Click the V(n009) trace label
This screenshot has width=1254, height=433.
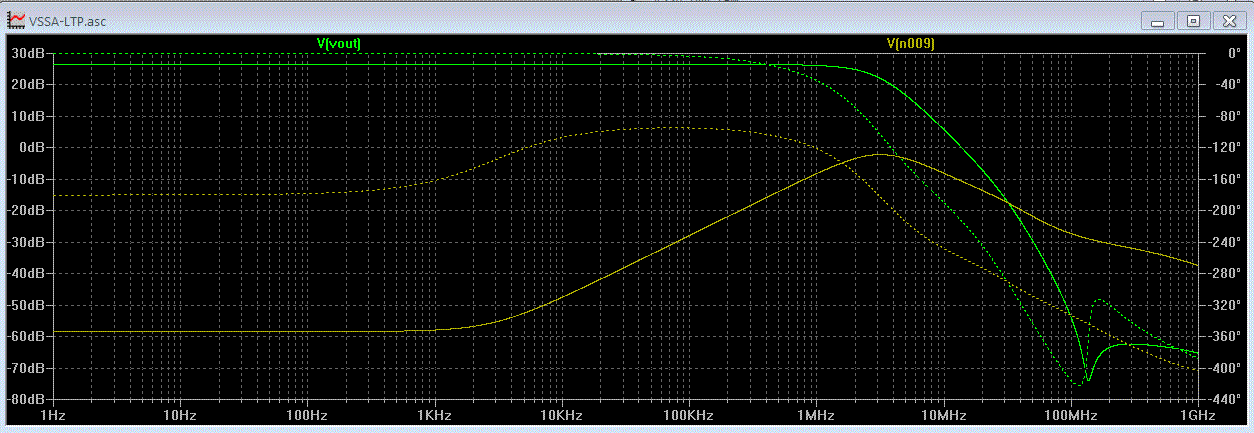click(x=911, y=43)
